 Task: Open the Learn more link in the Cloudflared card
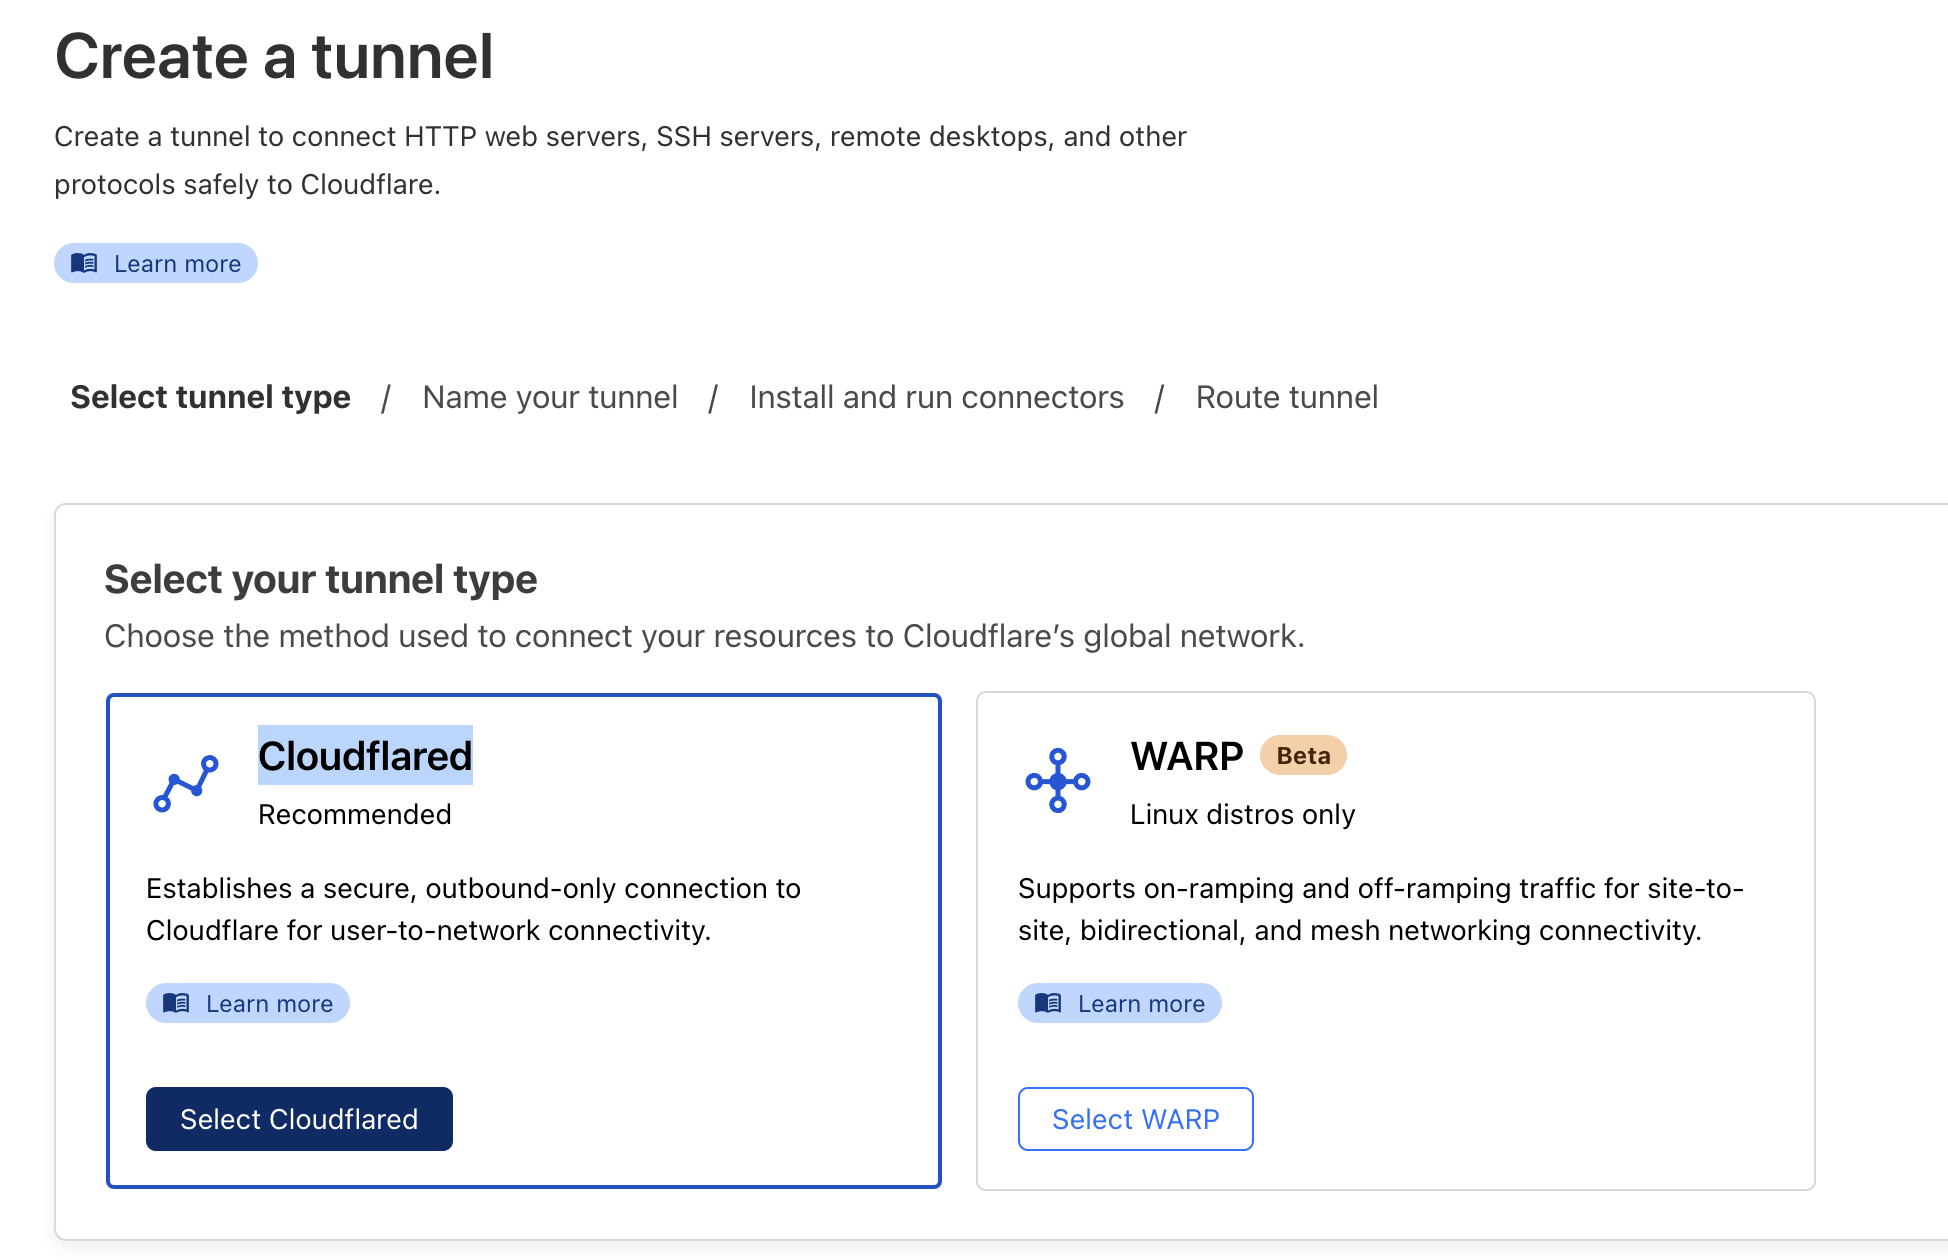click(x=248, y=1003)
